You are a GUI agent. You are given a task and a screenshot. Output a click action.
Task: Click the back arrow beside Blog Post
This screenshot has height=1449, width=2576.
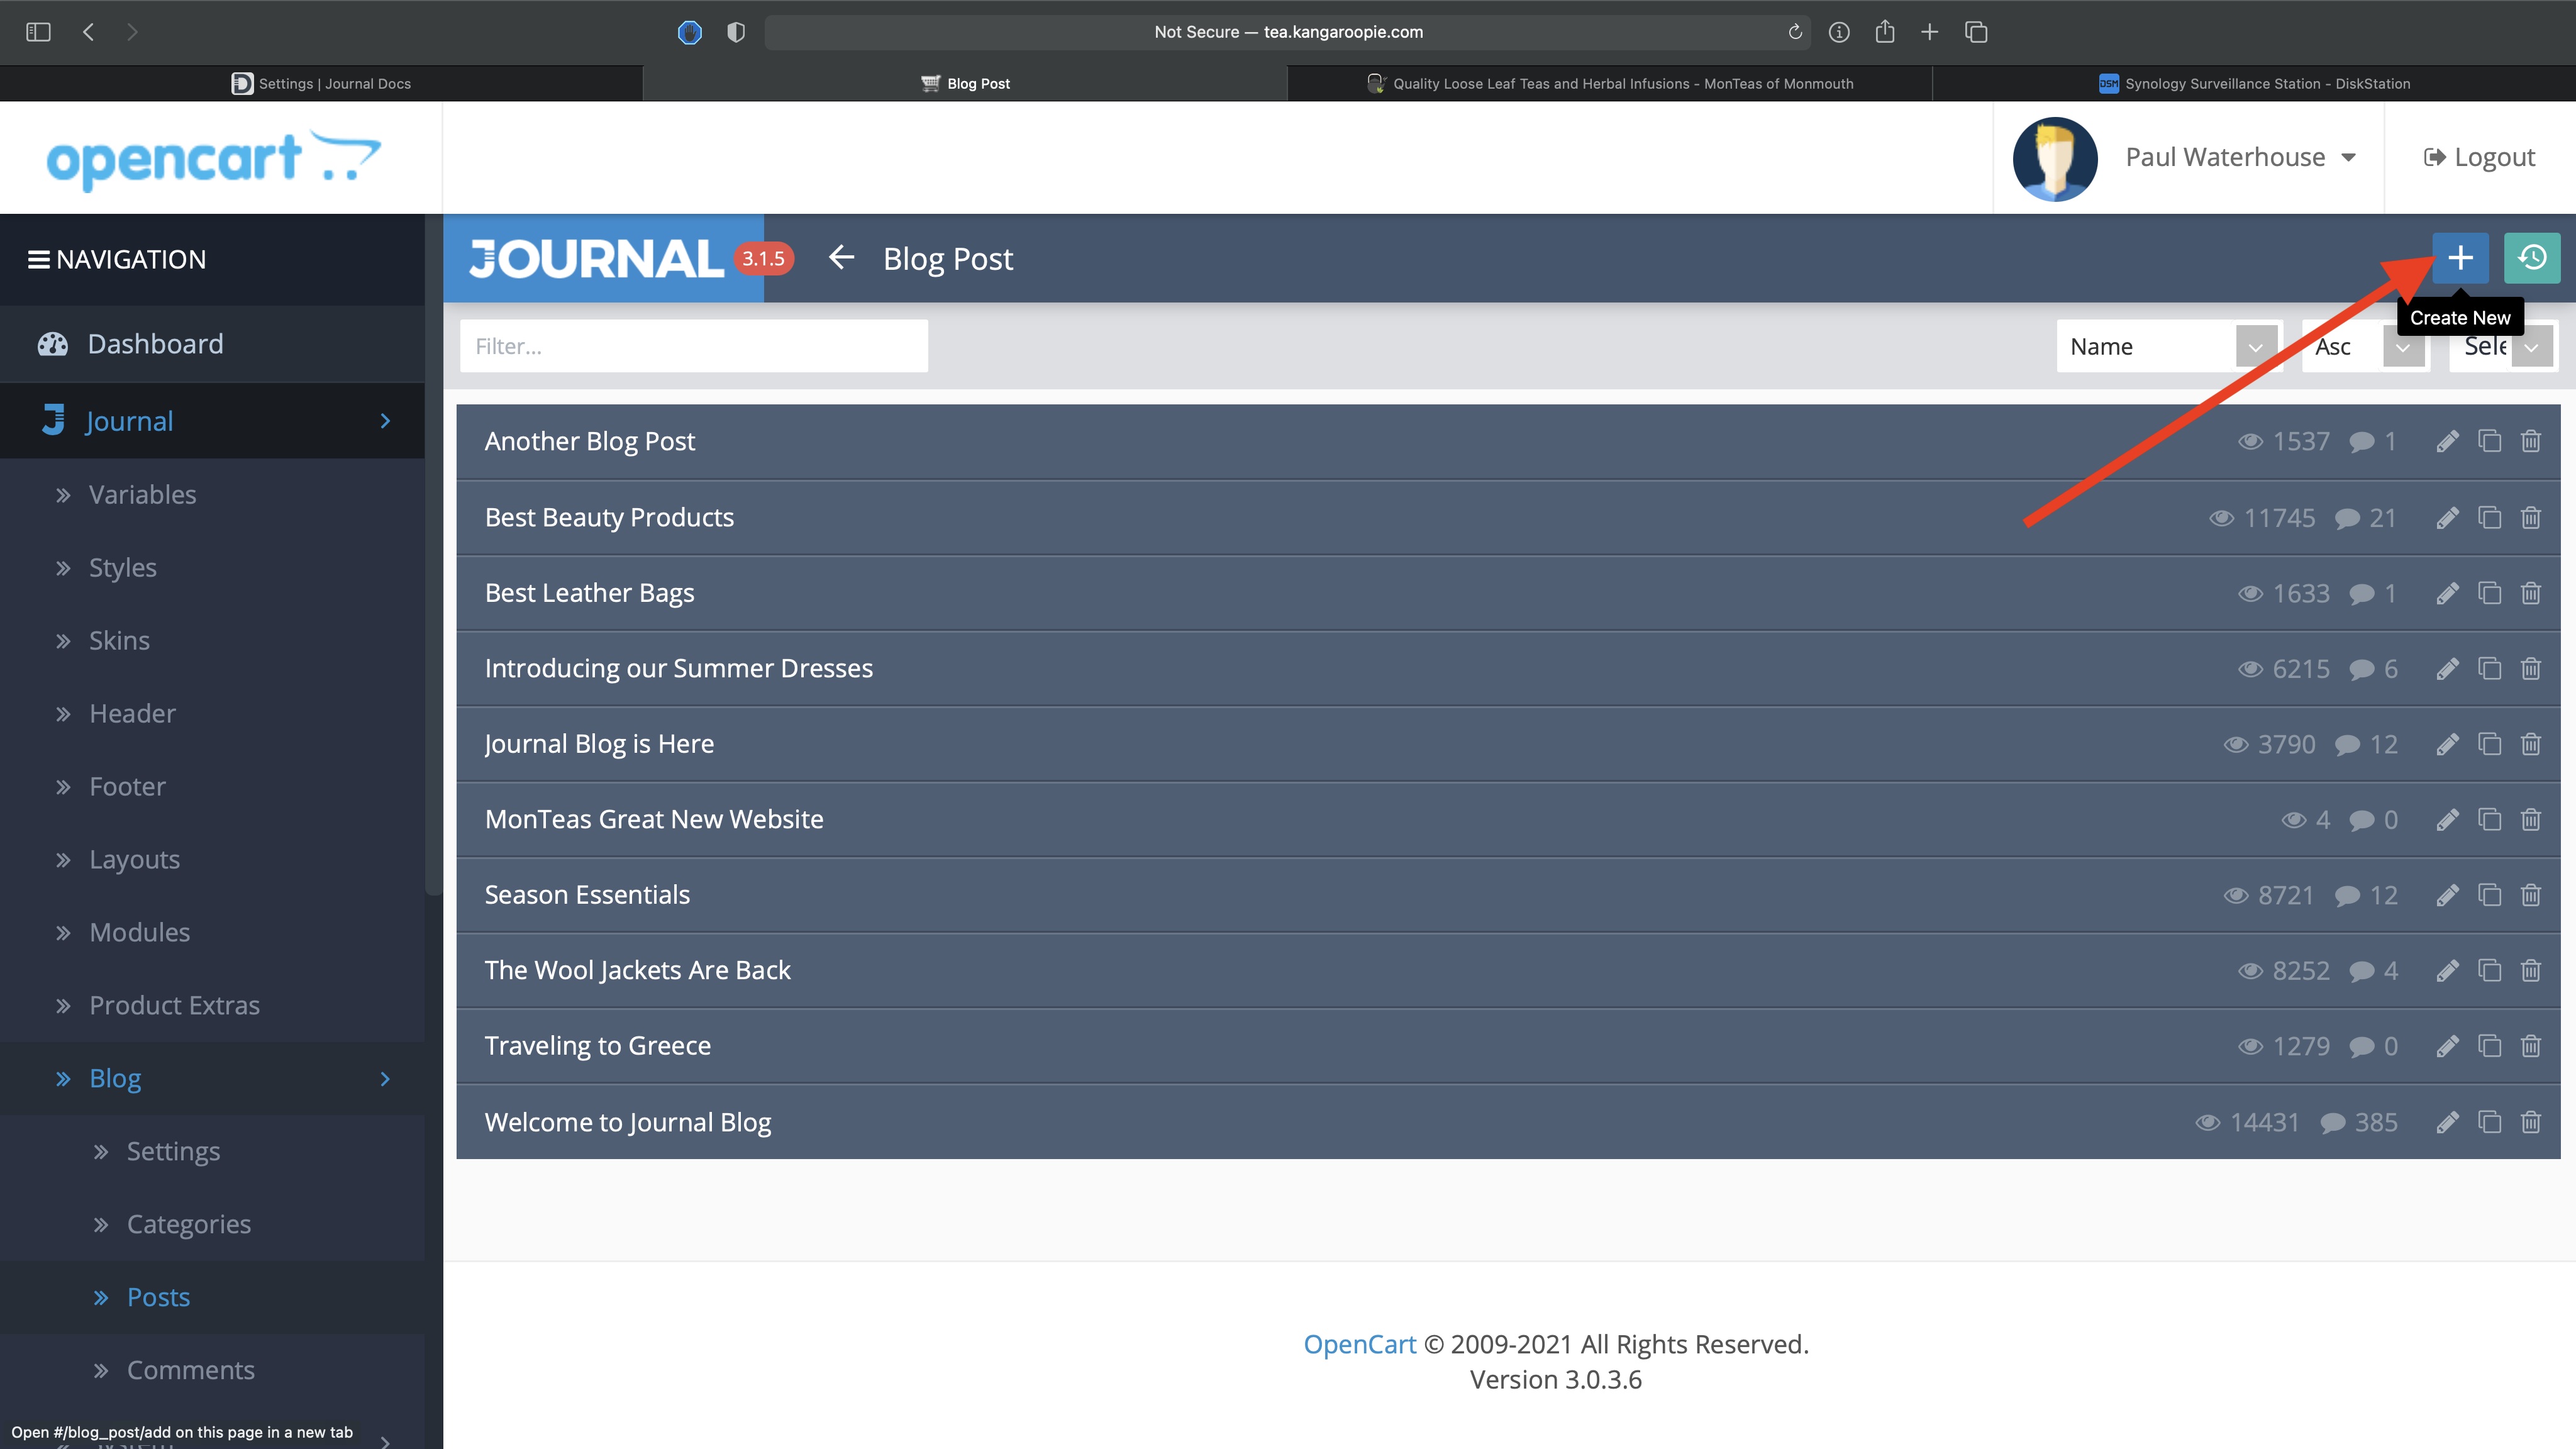tap(841, 258)
